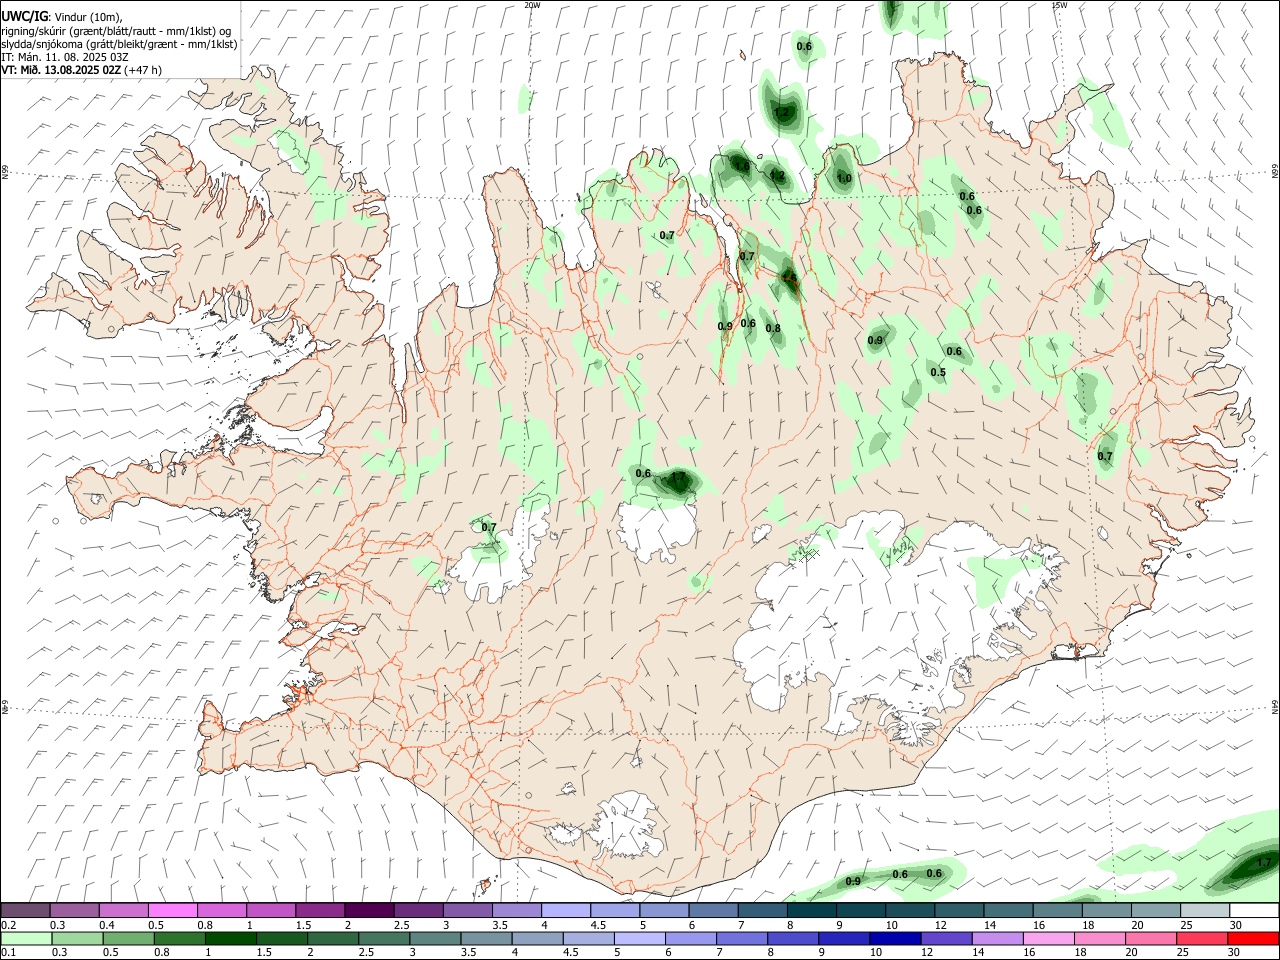1280x960 pixels.
Task: Click the '0.4' label of the upper scale
Action: (107, 925)
